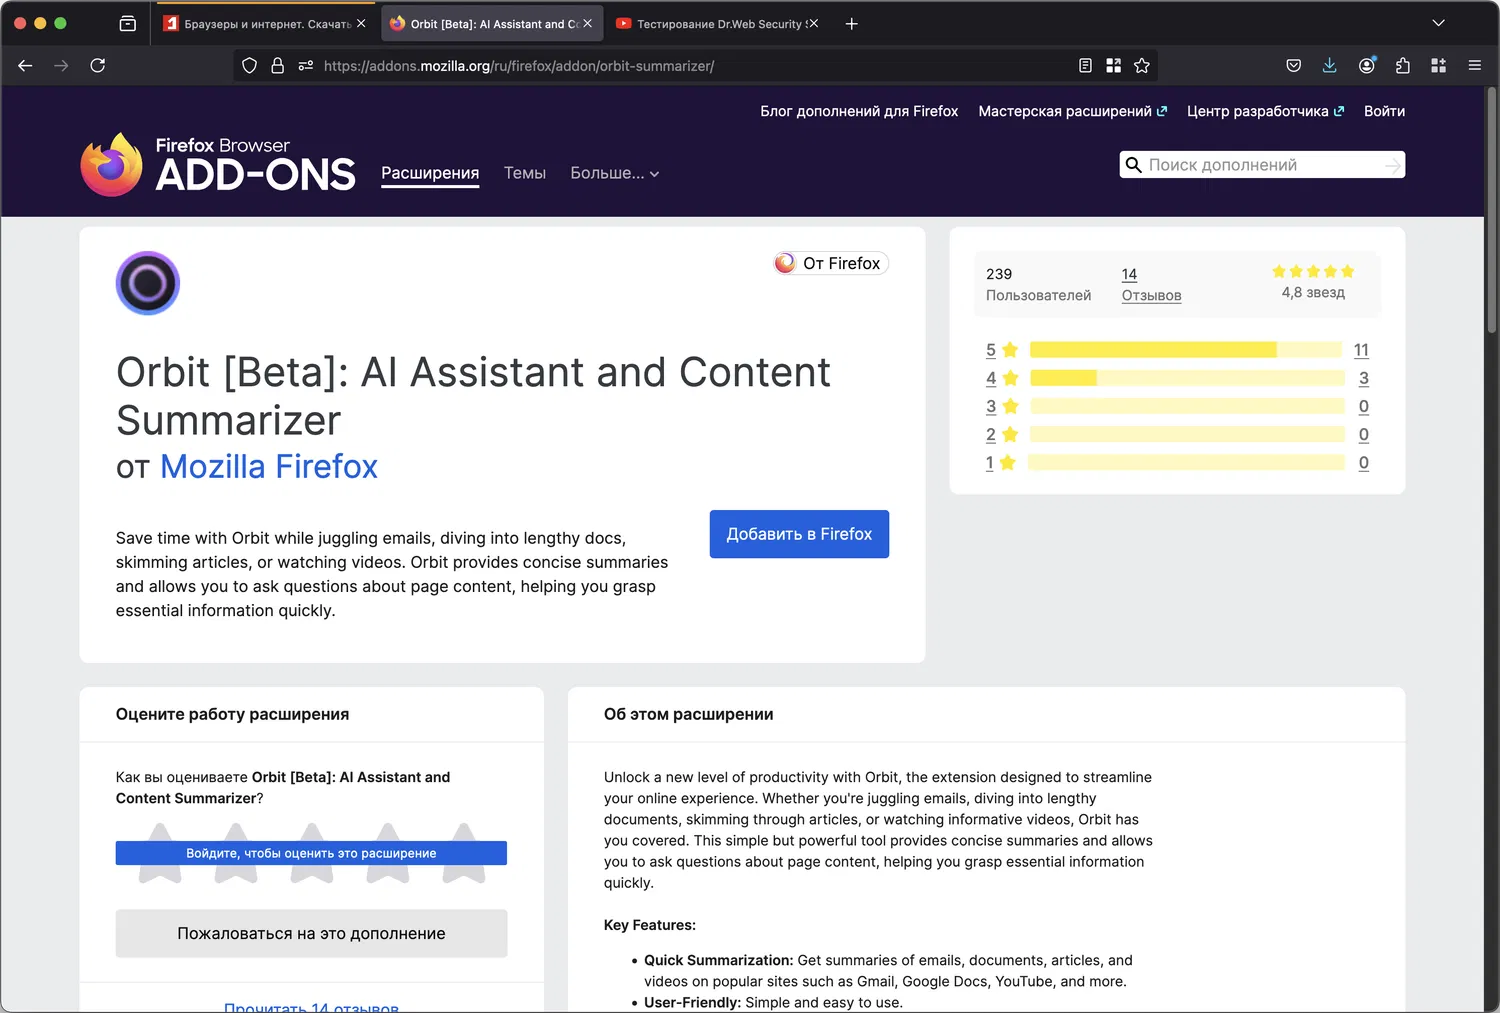The height and width of the screenshot is (1013, 1500).
Task: Open the Mozilla Firefox author link
Action: [x=269, y=467]
